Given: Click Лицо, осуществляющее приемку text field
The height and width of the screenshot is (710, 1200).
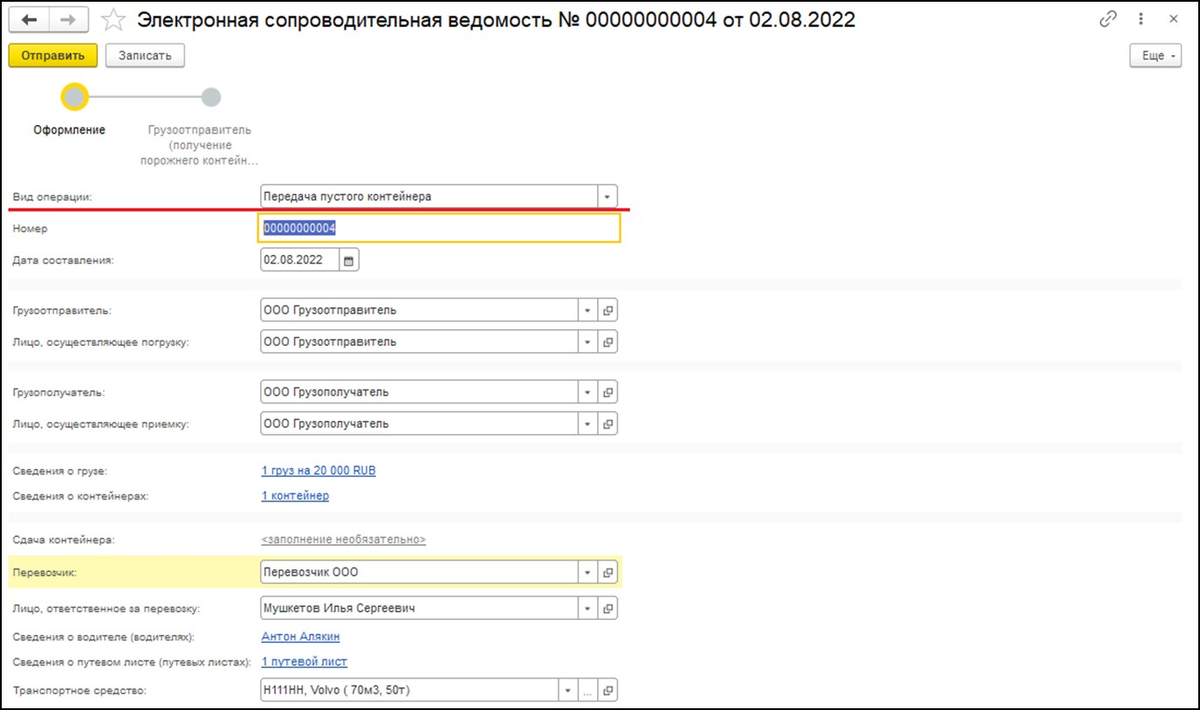Looking at the screenshot, I should (x=418, y=424).
